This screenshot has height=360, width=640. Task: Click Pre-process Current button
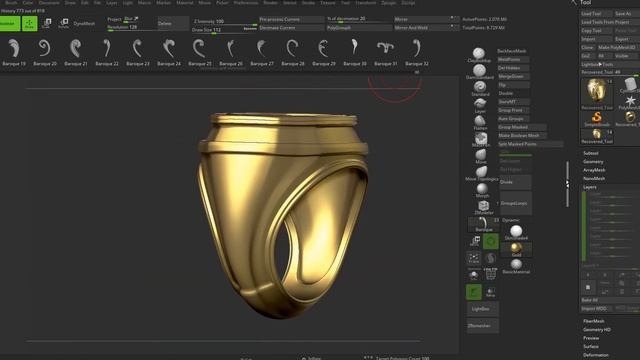[291, 19]
